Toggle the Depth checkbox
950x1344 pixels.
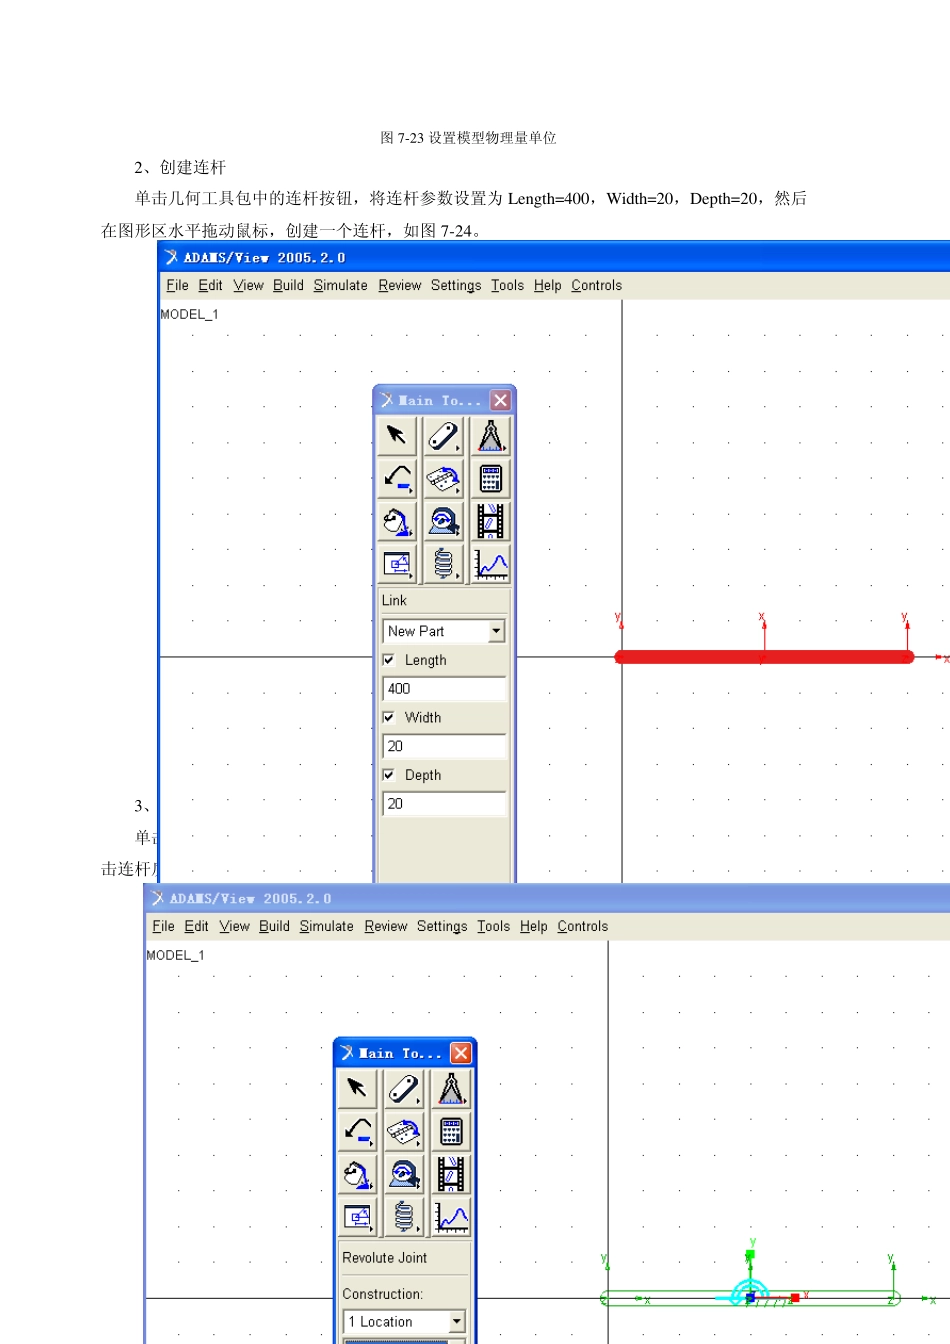(x=389, y=775)
